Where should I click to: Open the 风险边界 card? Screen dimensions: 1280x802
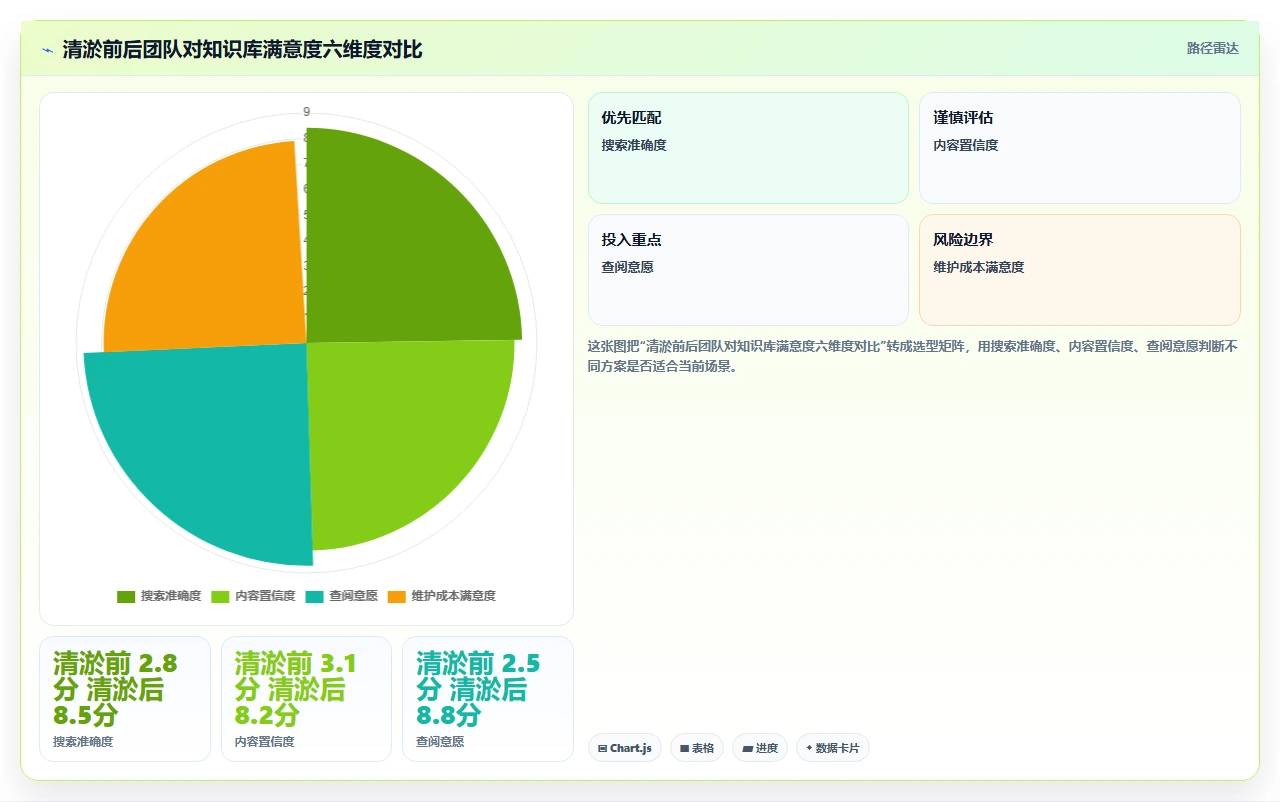click(1080, 270)
